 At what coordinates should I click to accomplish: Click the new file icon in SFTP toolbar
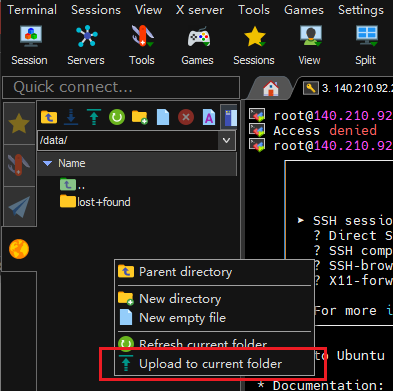click(163, 117)
